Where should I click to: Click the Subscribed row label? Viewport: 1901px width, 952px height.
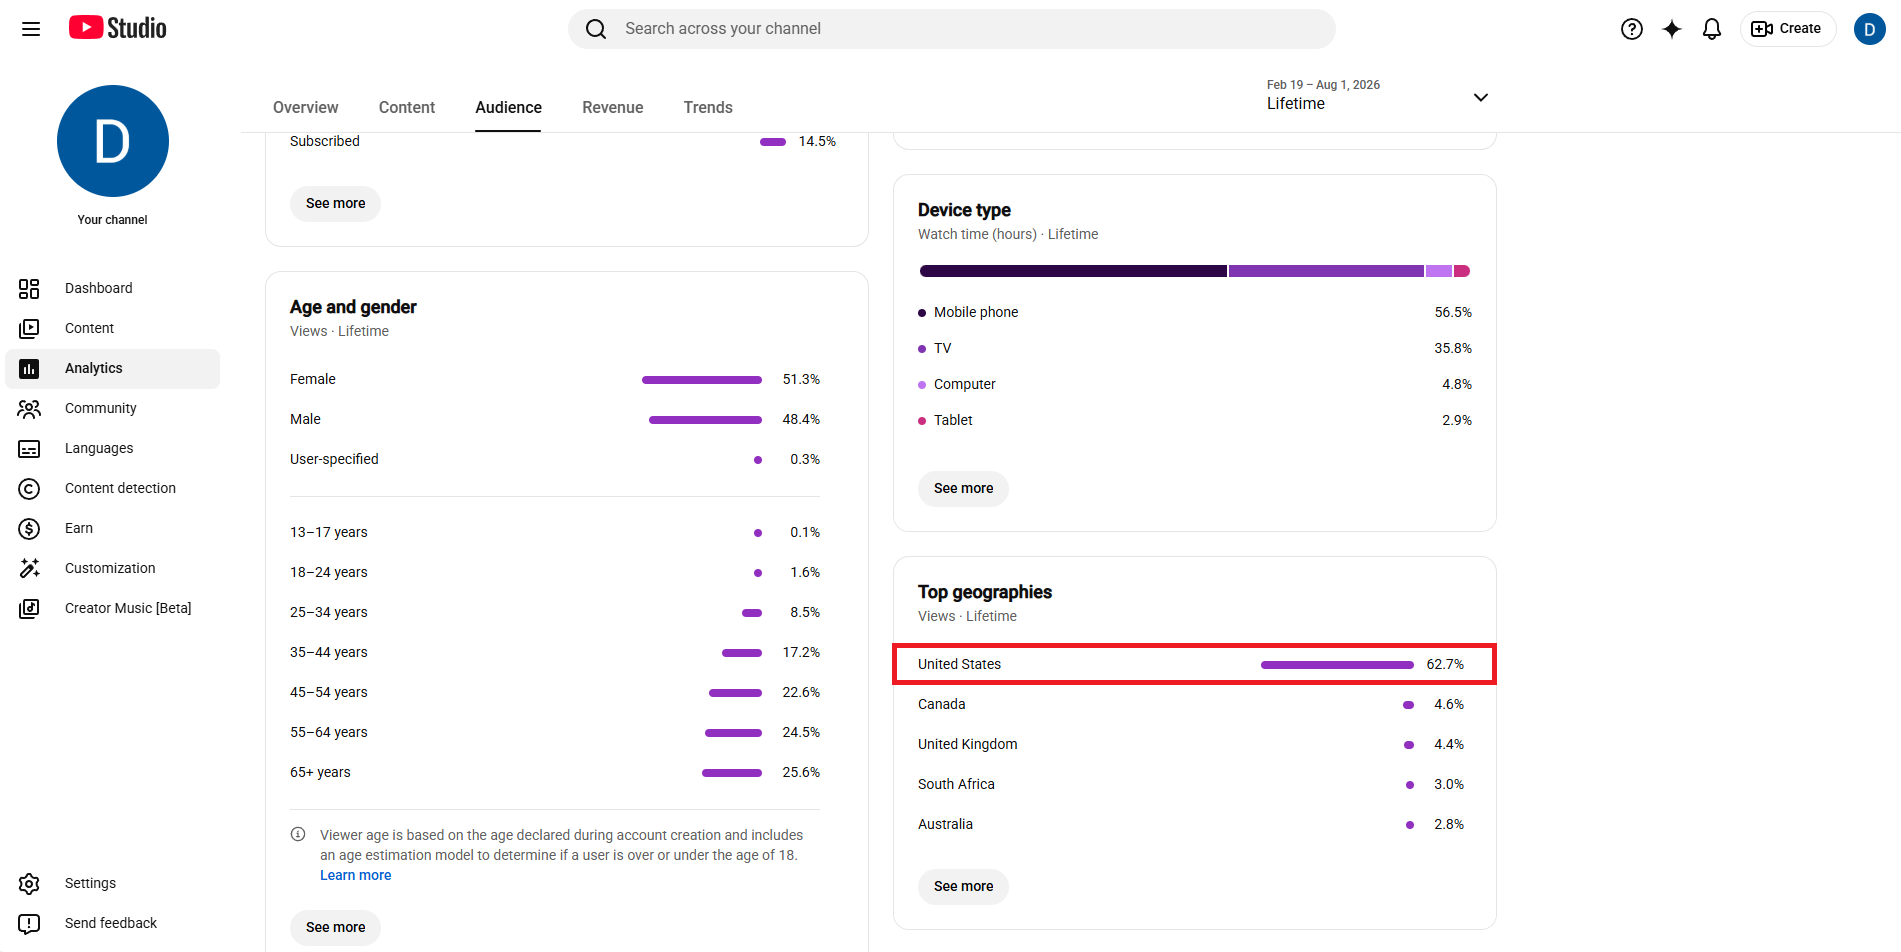pyautogui.click(x=324, y=141)
